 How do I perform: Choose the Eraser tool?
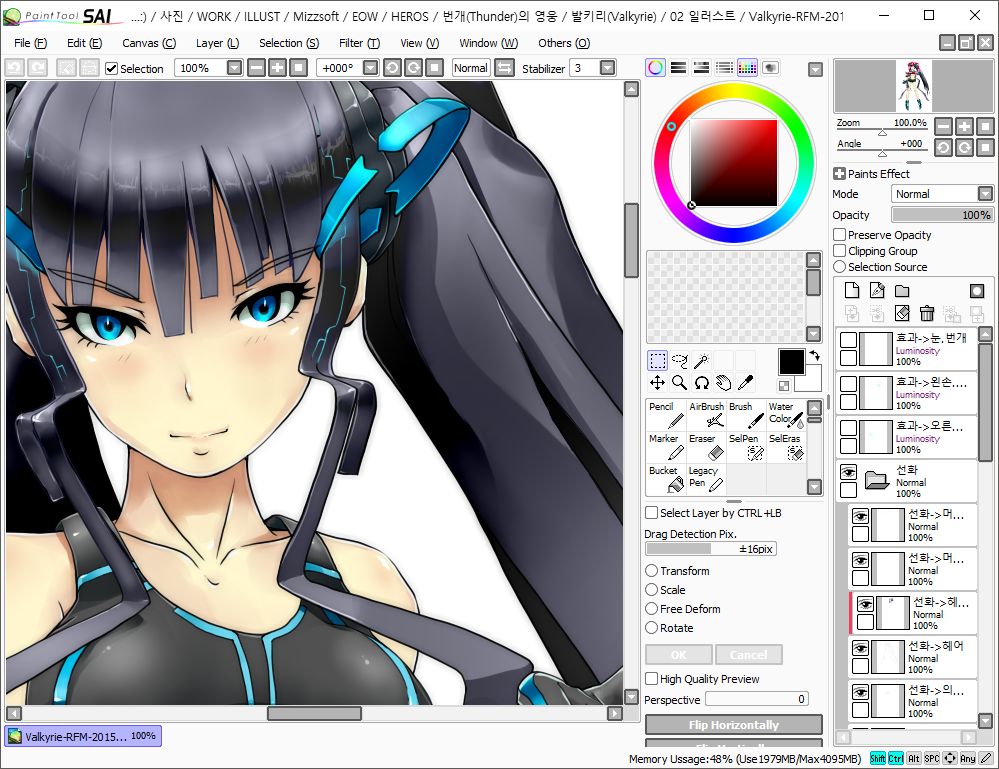click(706, 447)
